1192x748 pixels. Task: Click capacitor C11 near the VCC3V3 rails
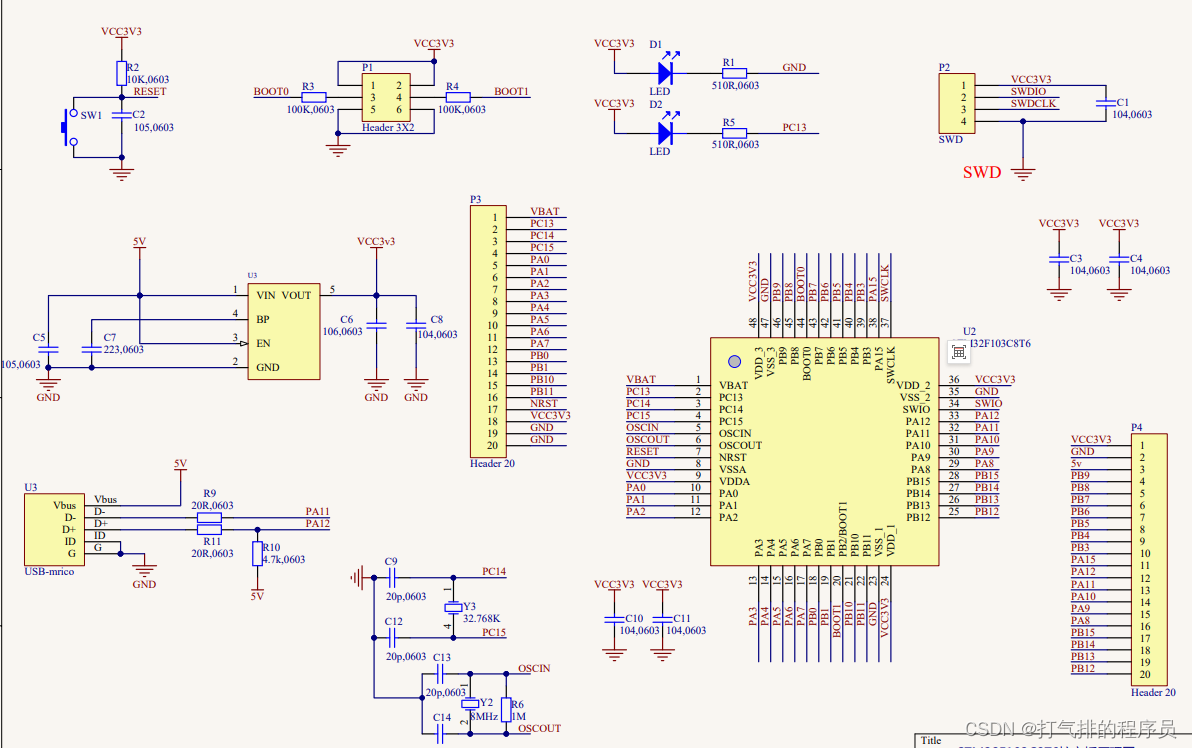coord(662,620)
